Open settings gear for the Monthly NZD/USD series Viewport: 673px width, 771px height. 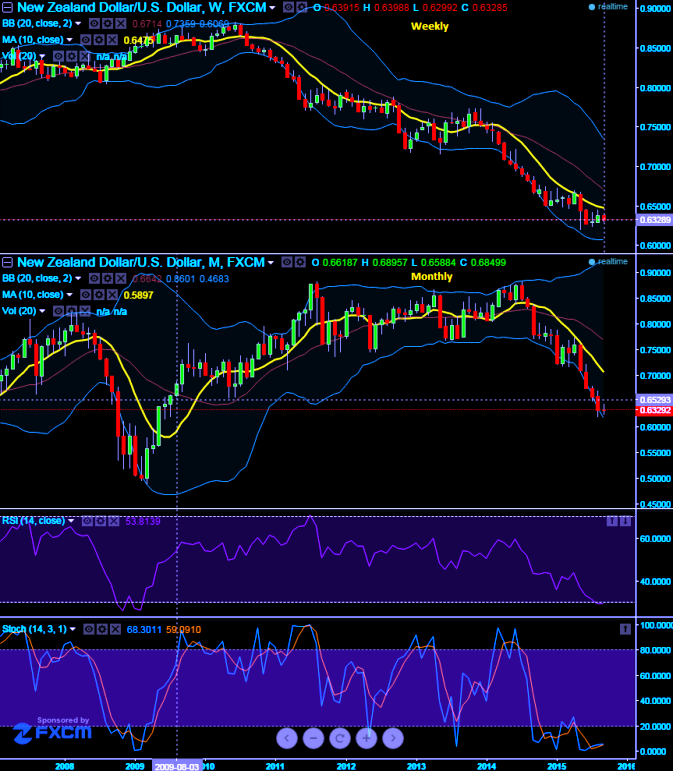point(299,262)
